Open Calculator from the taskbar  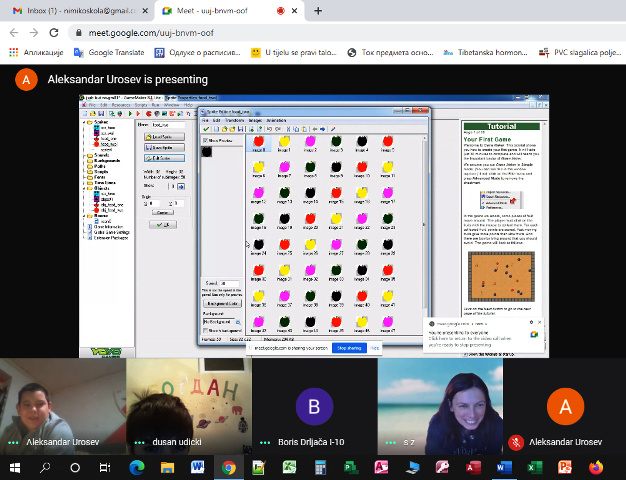point(320,467)
